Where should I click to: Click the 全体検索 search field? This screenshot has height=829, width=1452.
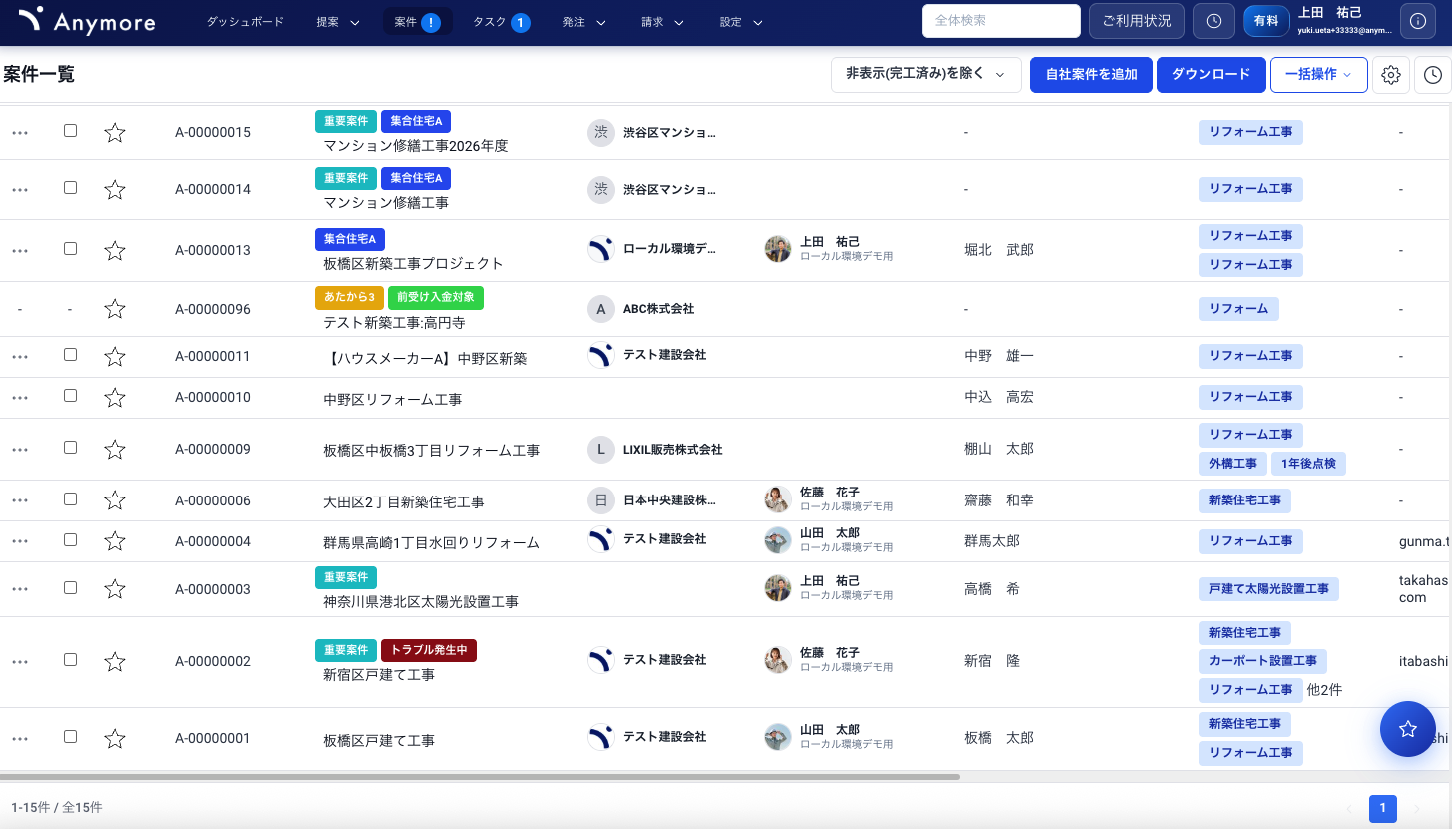click(1000, 20)
